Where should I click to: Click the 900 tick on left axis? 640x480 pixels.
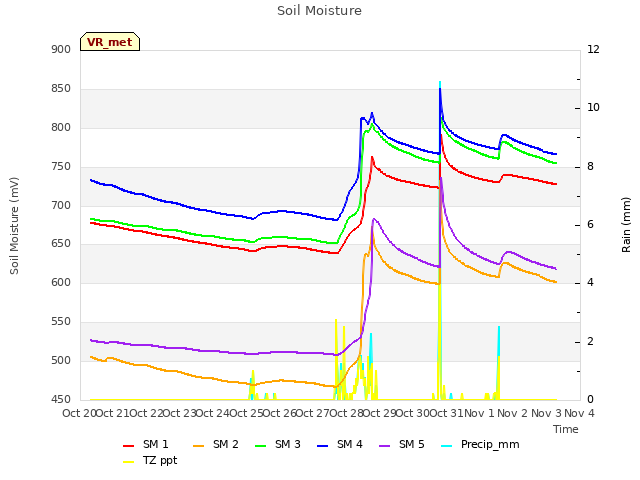61,50
